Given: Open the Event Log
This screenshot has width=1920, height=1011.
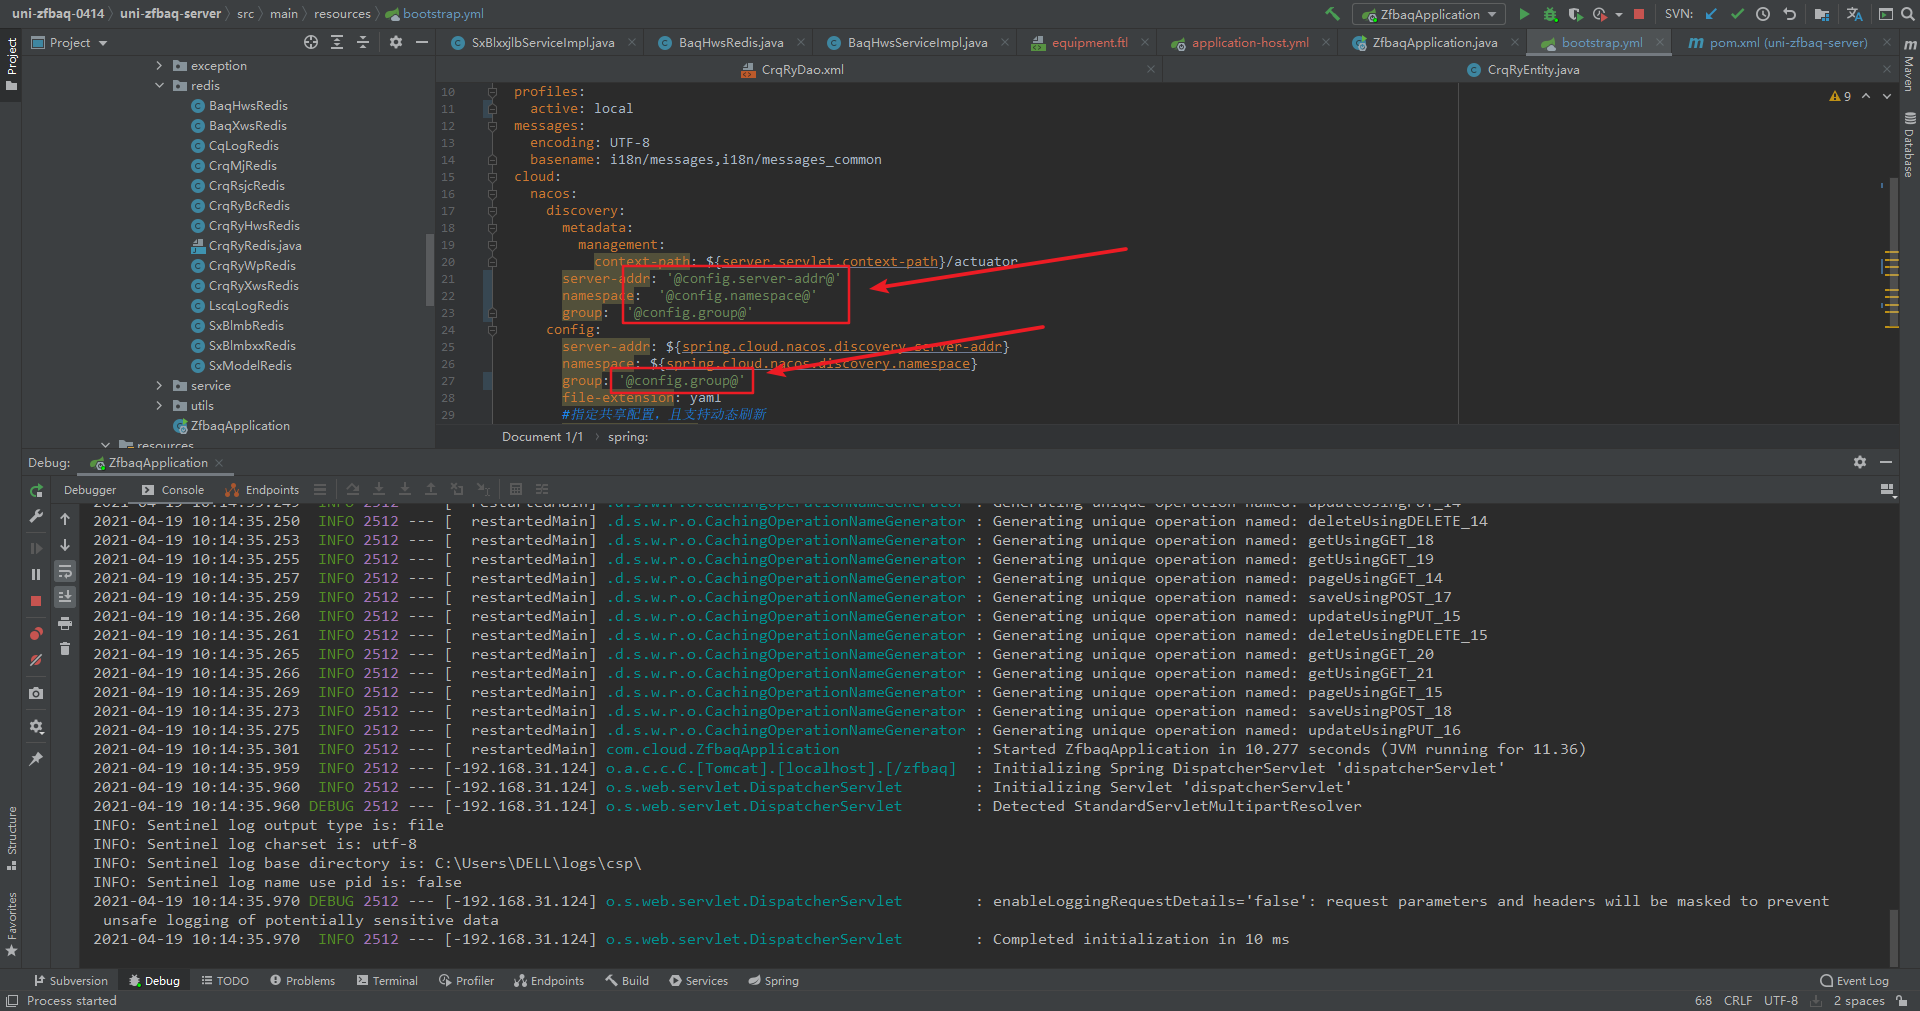Looking at the screenshot, I should [1855, 981].
